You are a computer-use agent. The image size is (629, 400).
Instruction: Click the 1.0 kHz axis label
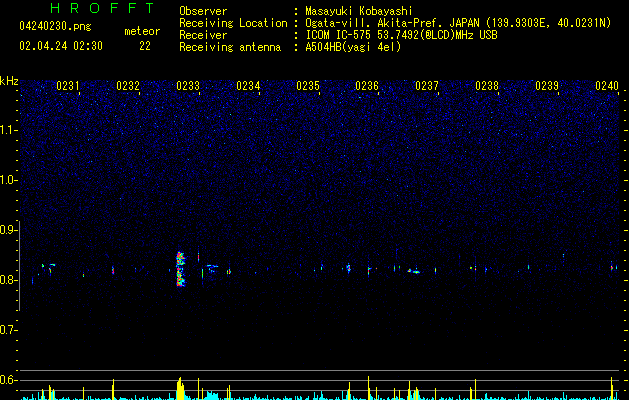[x=8, y=180]
